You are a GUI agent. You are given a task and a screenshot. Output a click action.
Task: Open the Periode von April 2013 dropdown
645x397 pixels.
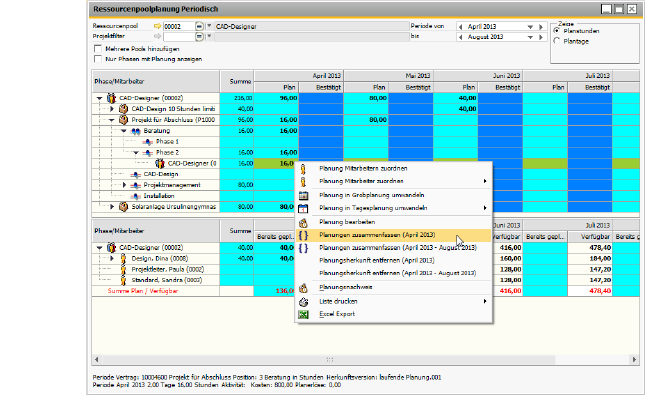(x=530, y=27)
